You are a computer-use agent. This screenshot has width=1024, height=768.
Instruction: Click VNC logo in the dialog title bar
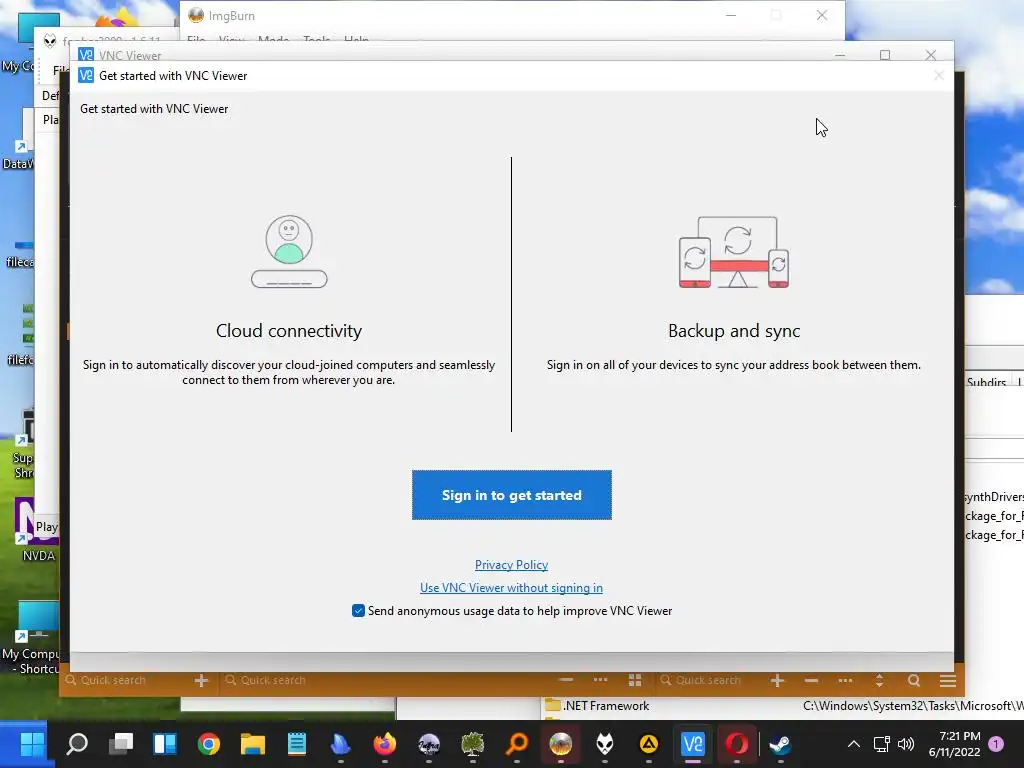point(86,76)
